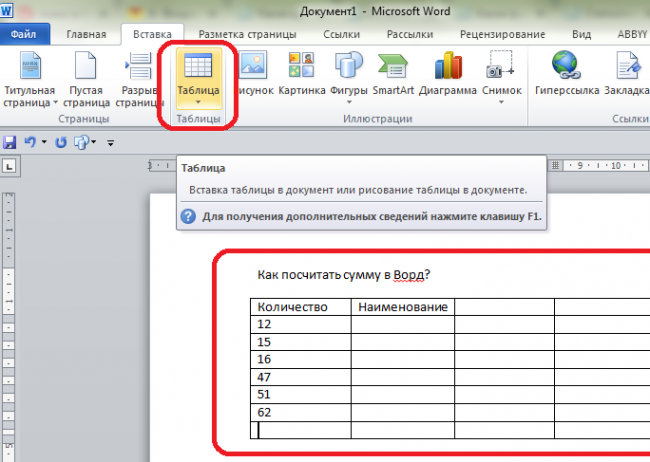The height and width of the screenshot is (462, 650).
Task: Undo the last action
Action: pyautogui.click(x=29, y=142)
